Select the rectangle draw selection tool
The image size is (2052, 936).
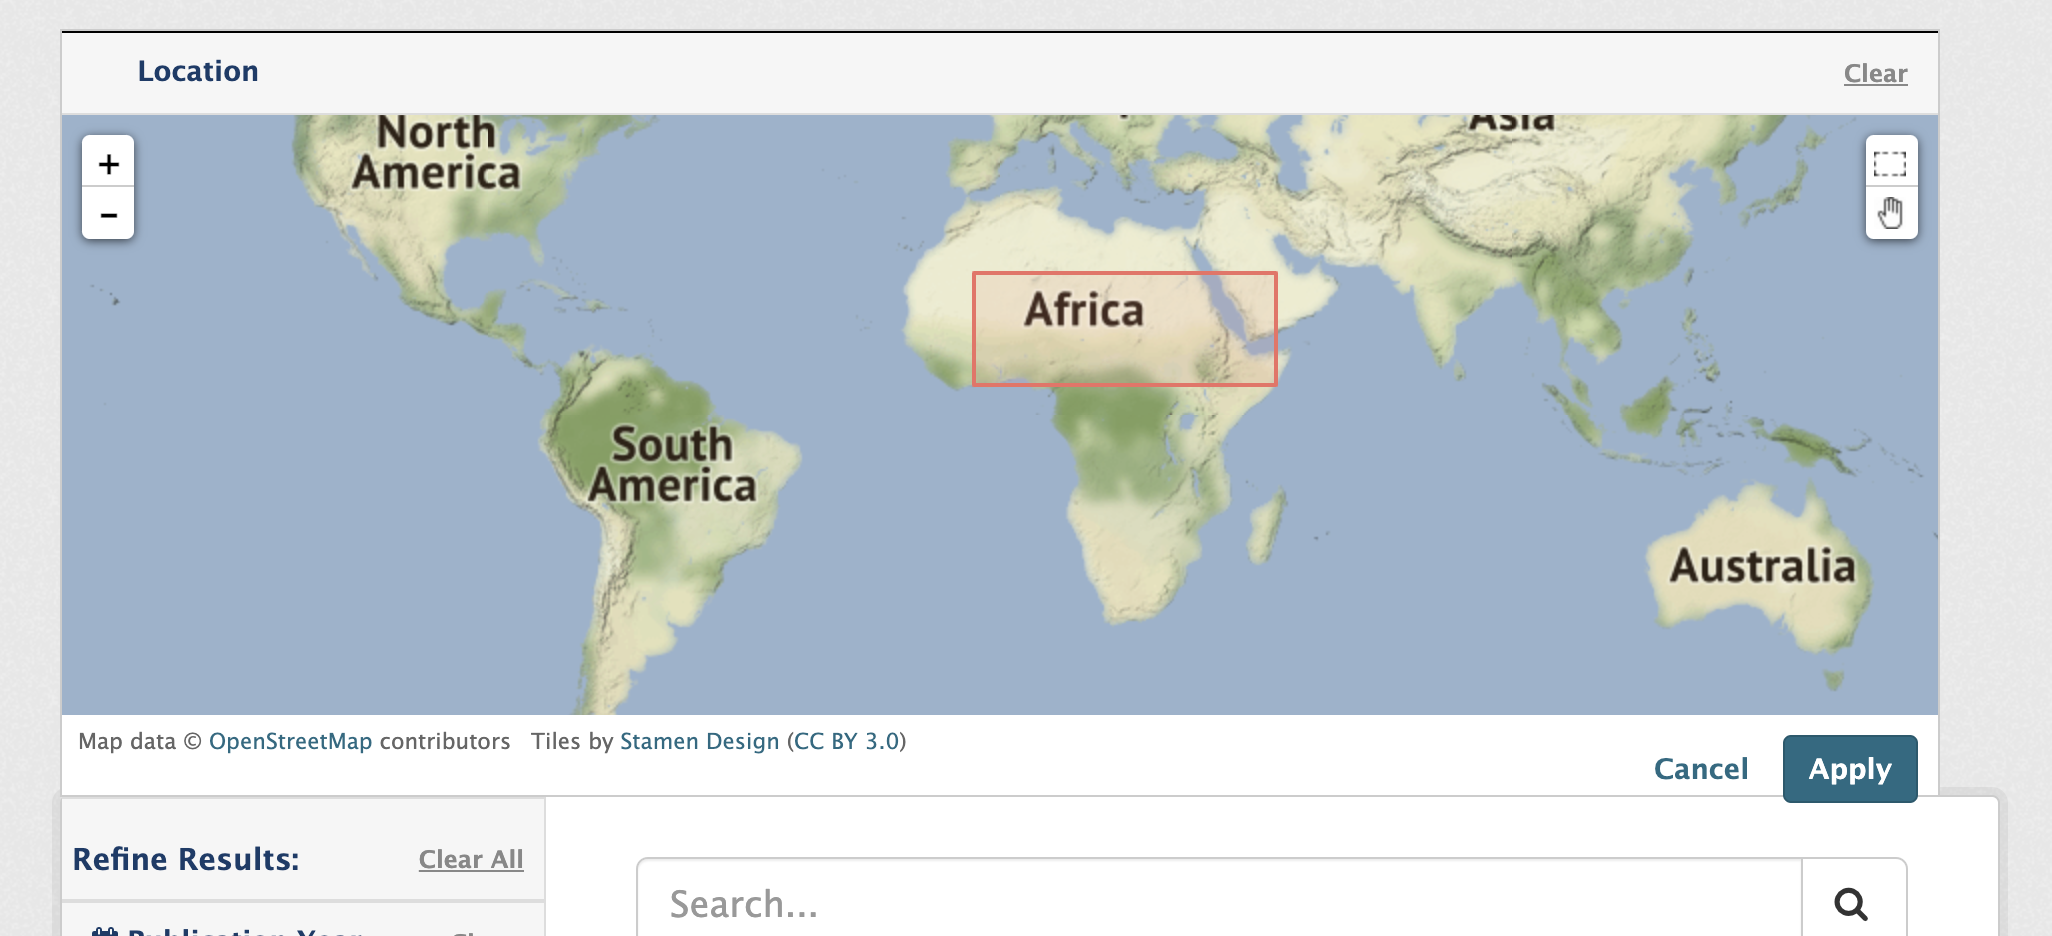click(x=1890, y=163)
